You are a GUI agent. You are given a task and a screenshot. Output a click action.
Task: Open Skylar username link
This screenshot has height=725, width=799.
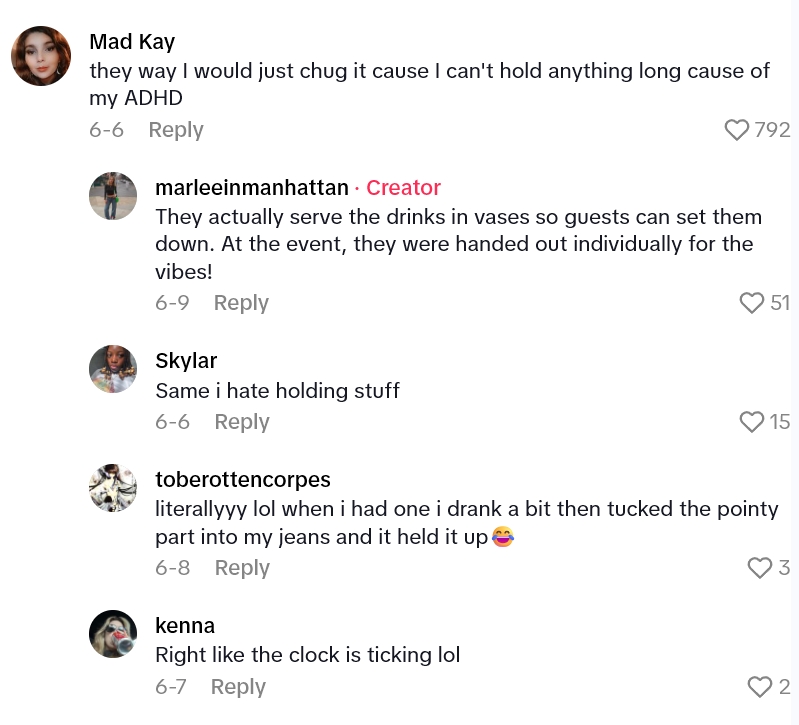(186, 361)
